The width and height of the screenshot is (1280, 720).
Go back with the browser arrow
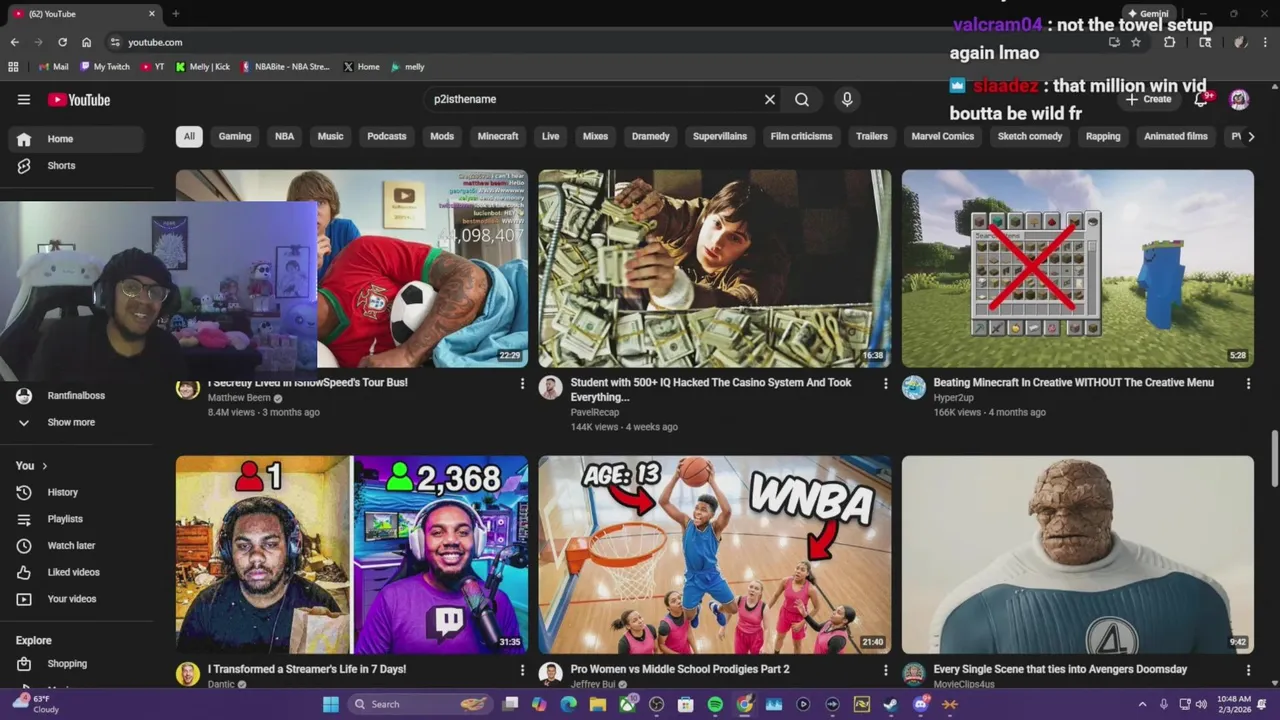(14, 42)
